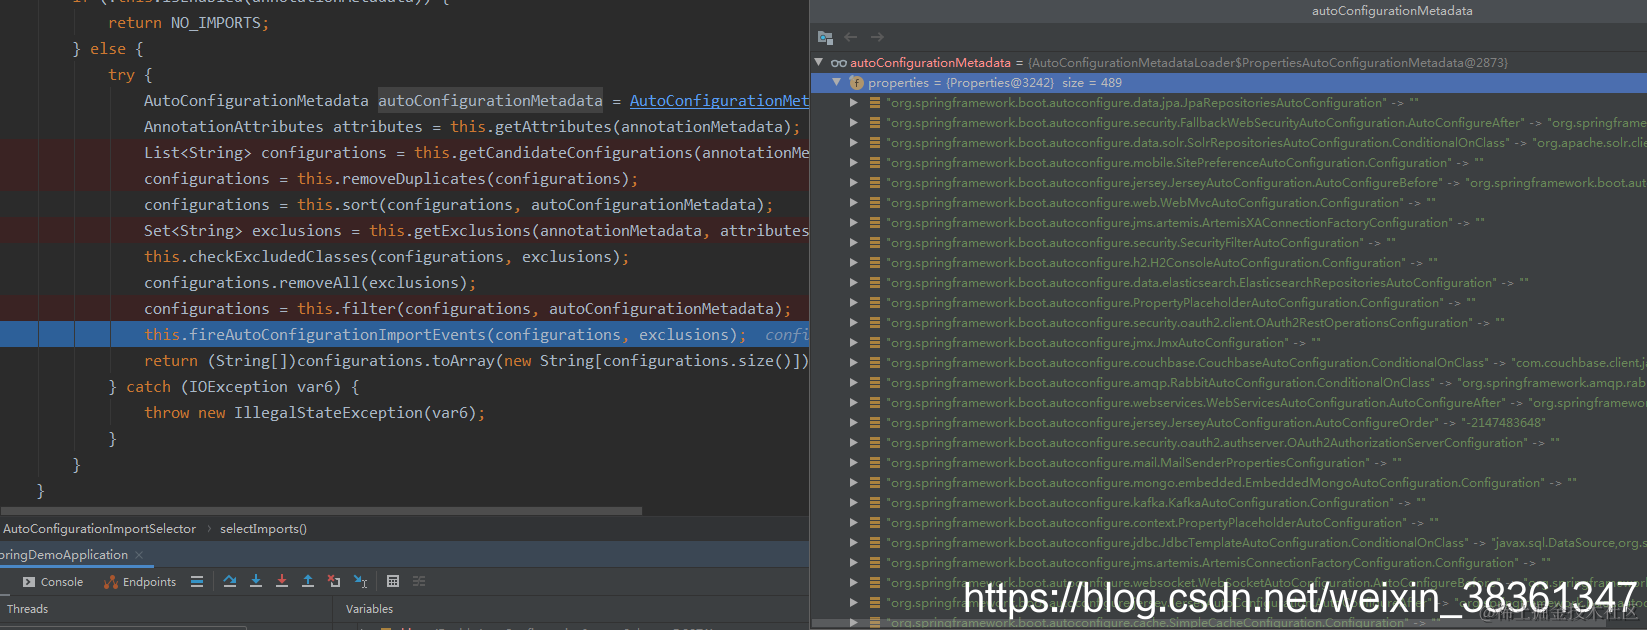The height and width of the screenshot is (630, 1647).
Task: Select the PropertyPlaceholderAutoConfiguration.Configuration row
Action: pos(1229,303)
